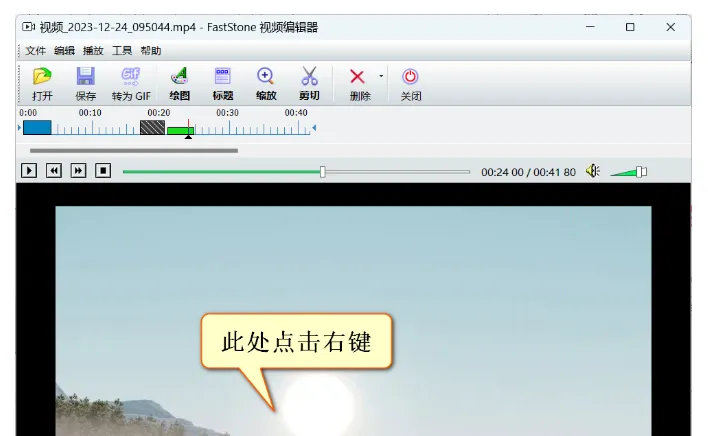Cut the clip with 剪切 scissors

tap(309, 84)
